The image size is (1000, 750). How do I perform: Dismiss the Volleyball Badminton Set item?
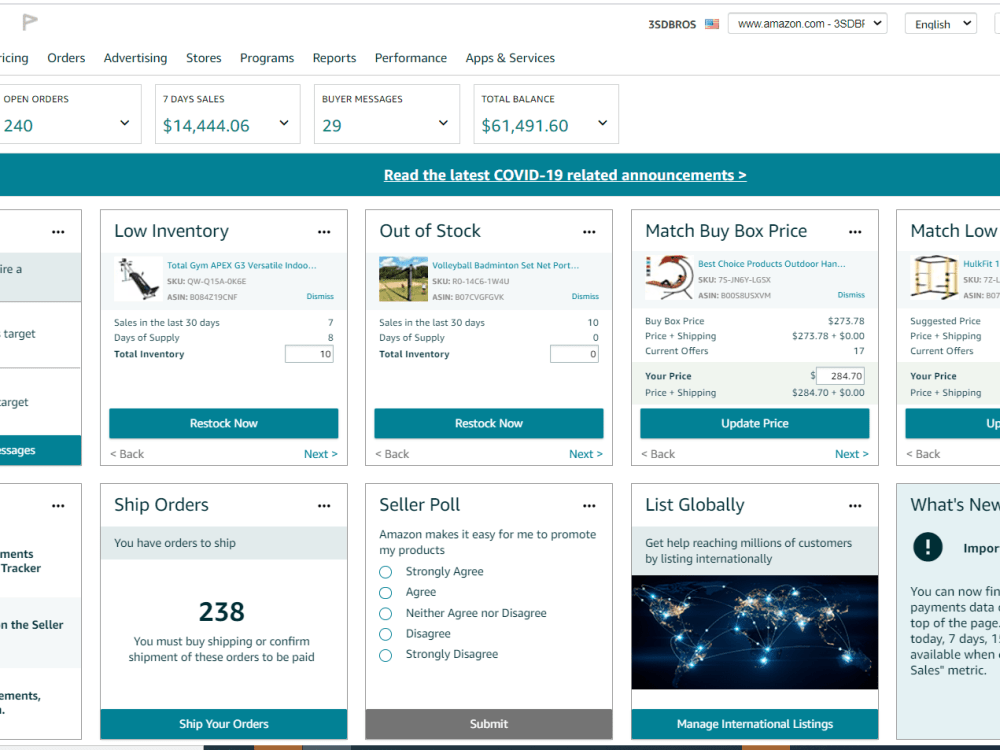pyautogui.click(x=585, y=297)
